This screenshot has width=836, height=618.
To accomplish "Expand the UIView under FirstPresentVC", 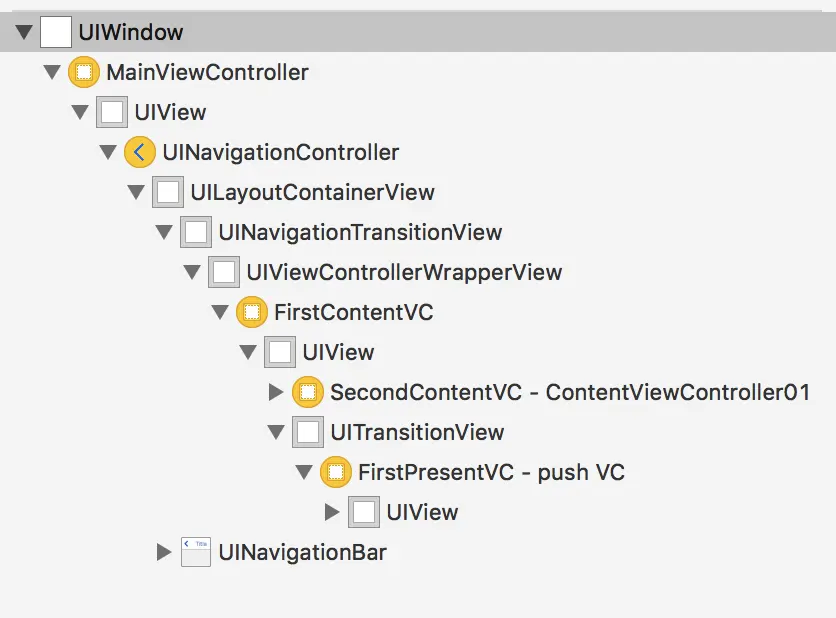I will click(332, 512).
